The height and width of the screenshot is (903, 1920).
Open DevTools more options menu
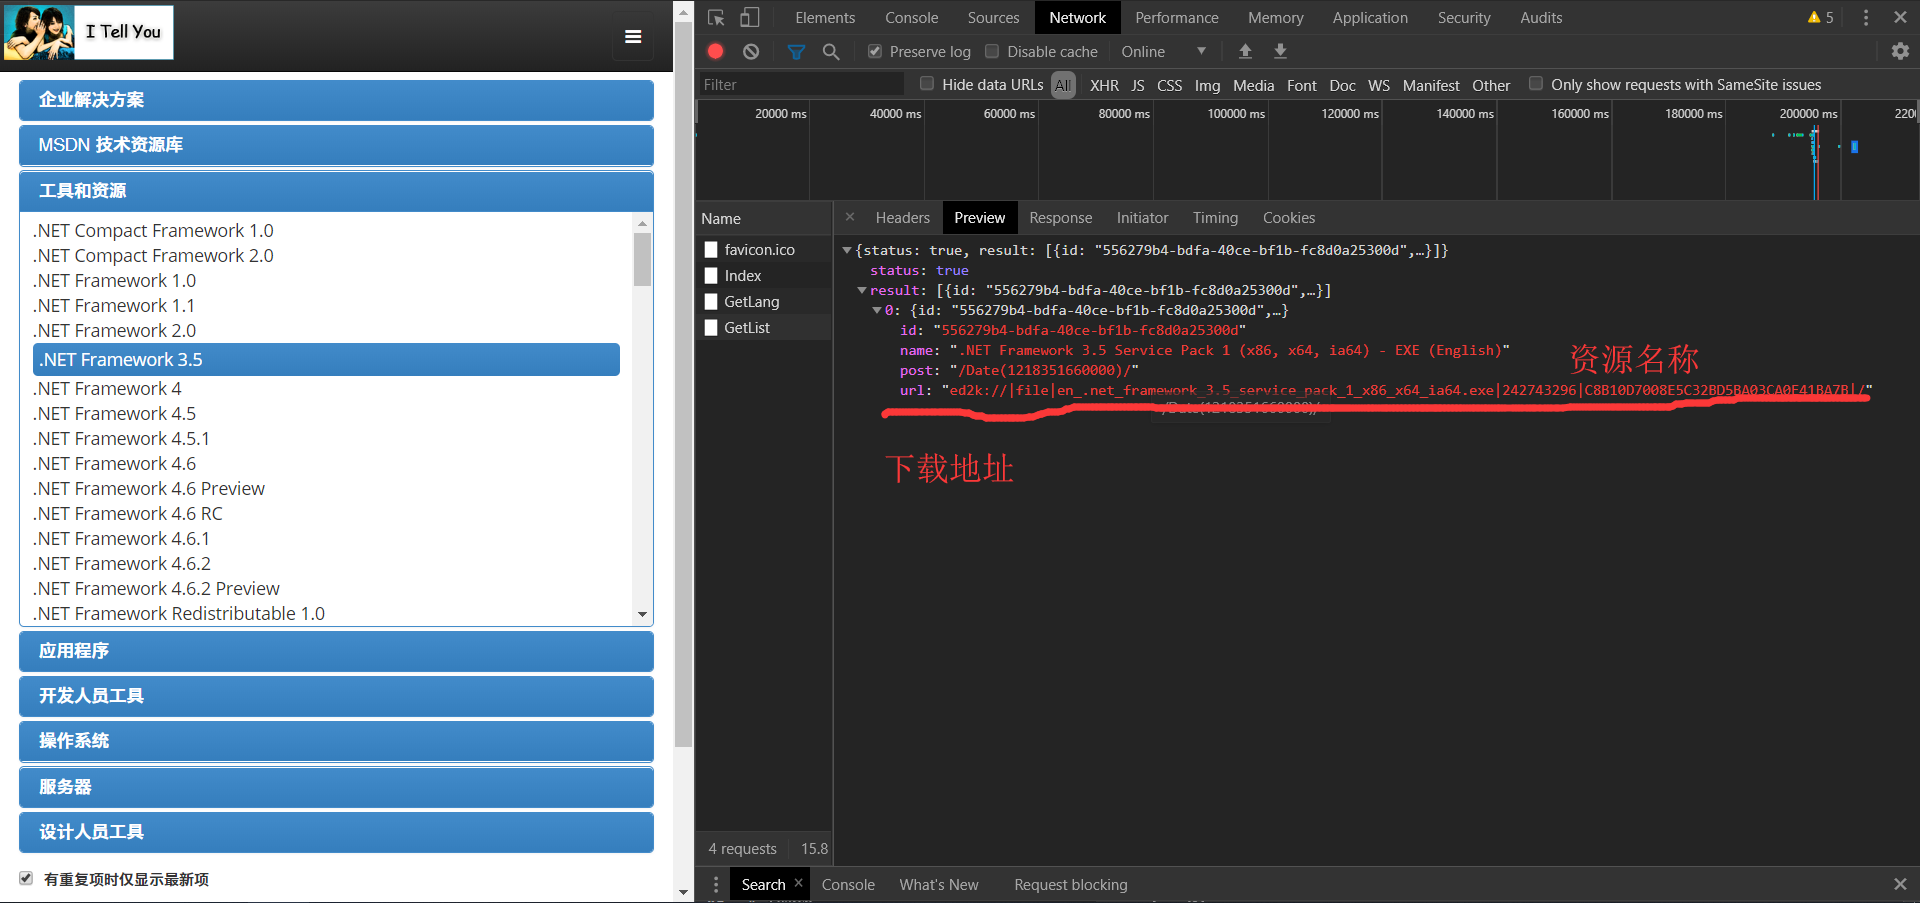pyautogui.click(x=1866, y=18)
